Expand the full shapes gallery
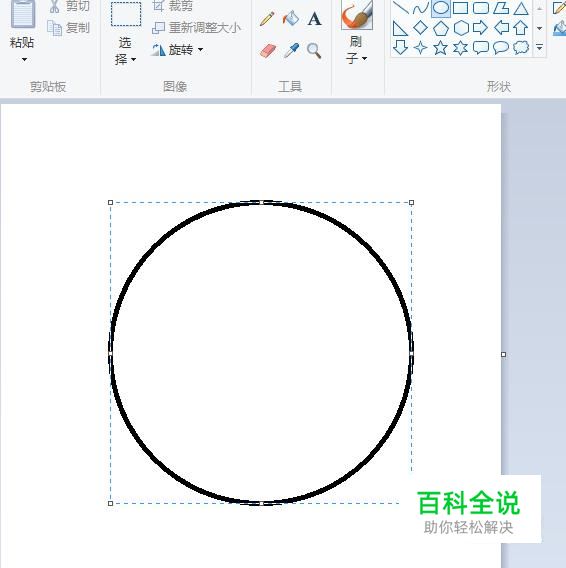566x568 pixels. point(539,47)
